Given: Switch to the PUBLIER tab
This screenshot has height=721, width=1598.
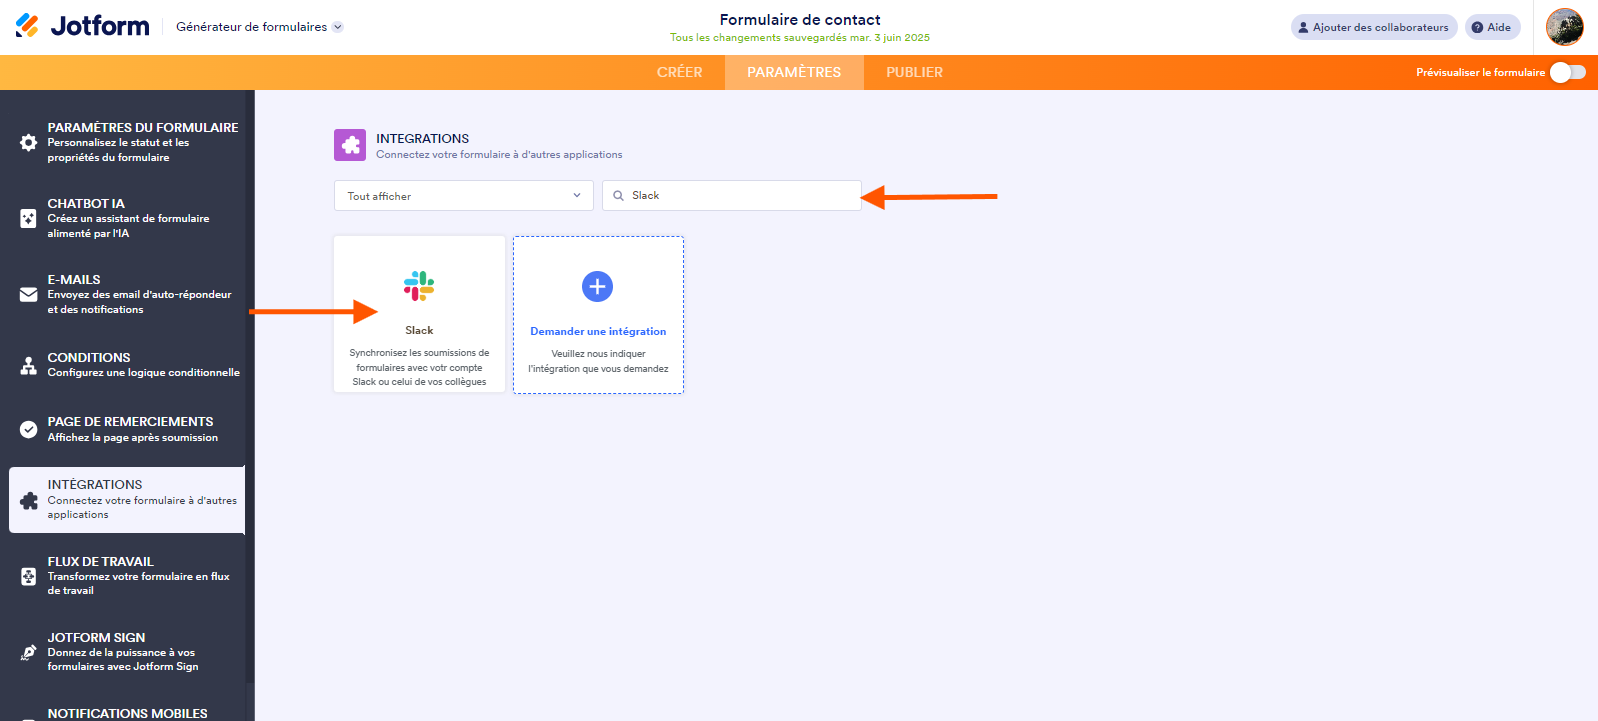Looking at the screenshot, I should (914, 72).
